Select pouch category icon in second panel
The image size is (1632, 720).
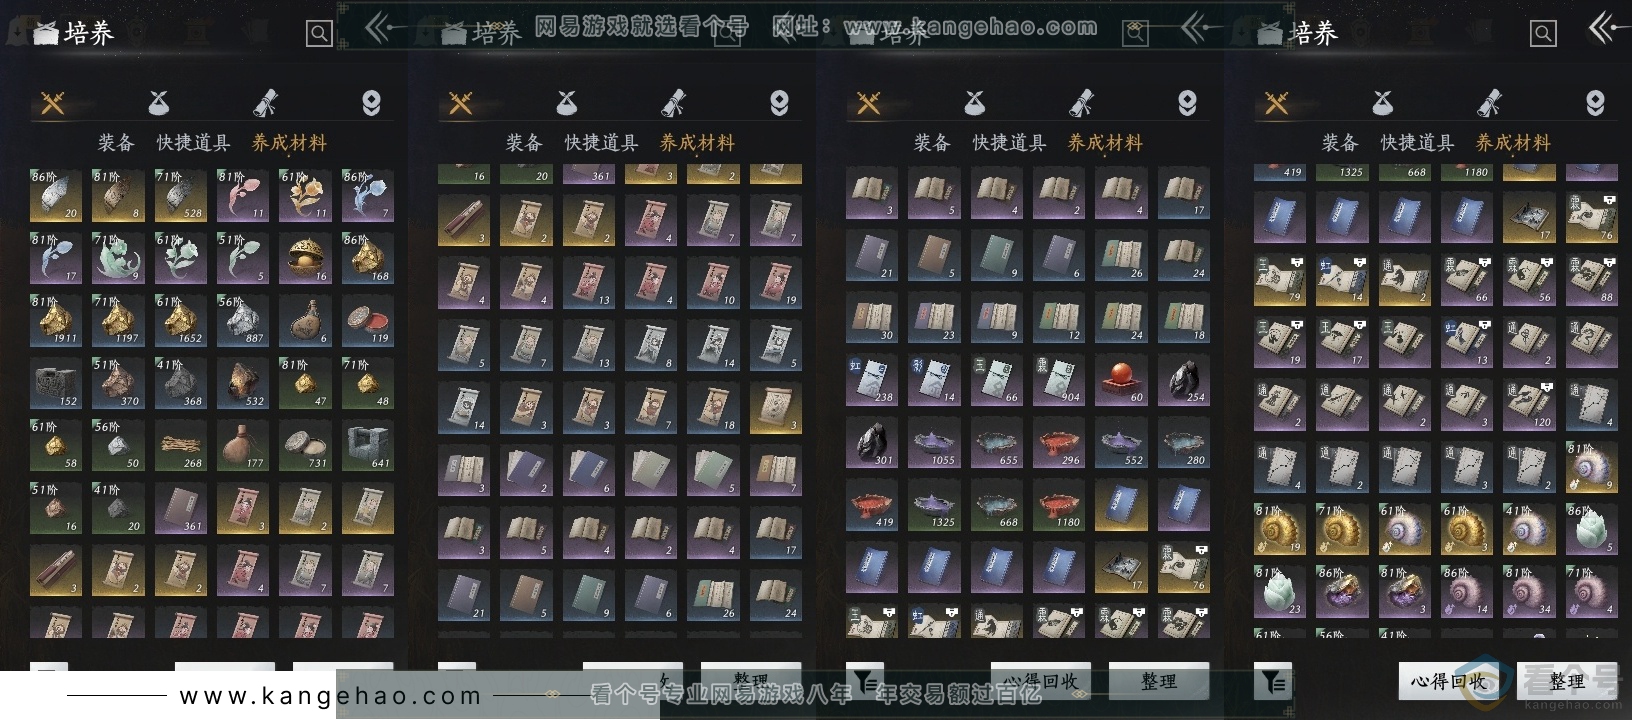(x=567, y=102)
